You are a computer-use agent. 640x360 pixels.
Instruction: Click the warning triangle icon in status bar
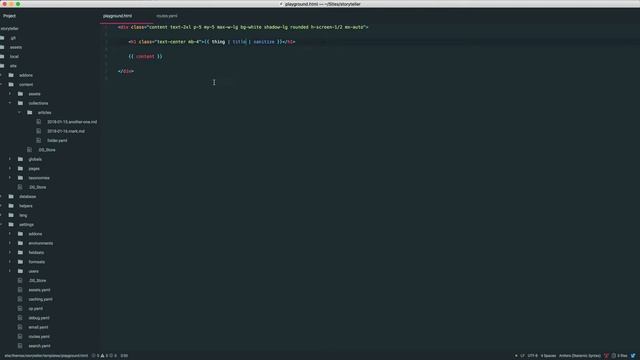(x=102, y=356)
